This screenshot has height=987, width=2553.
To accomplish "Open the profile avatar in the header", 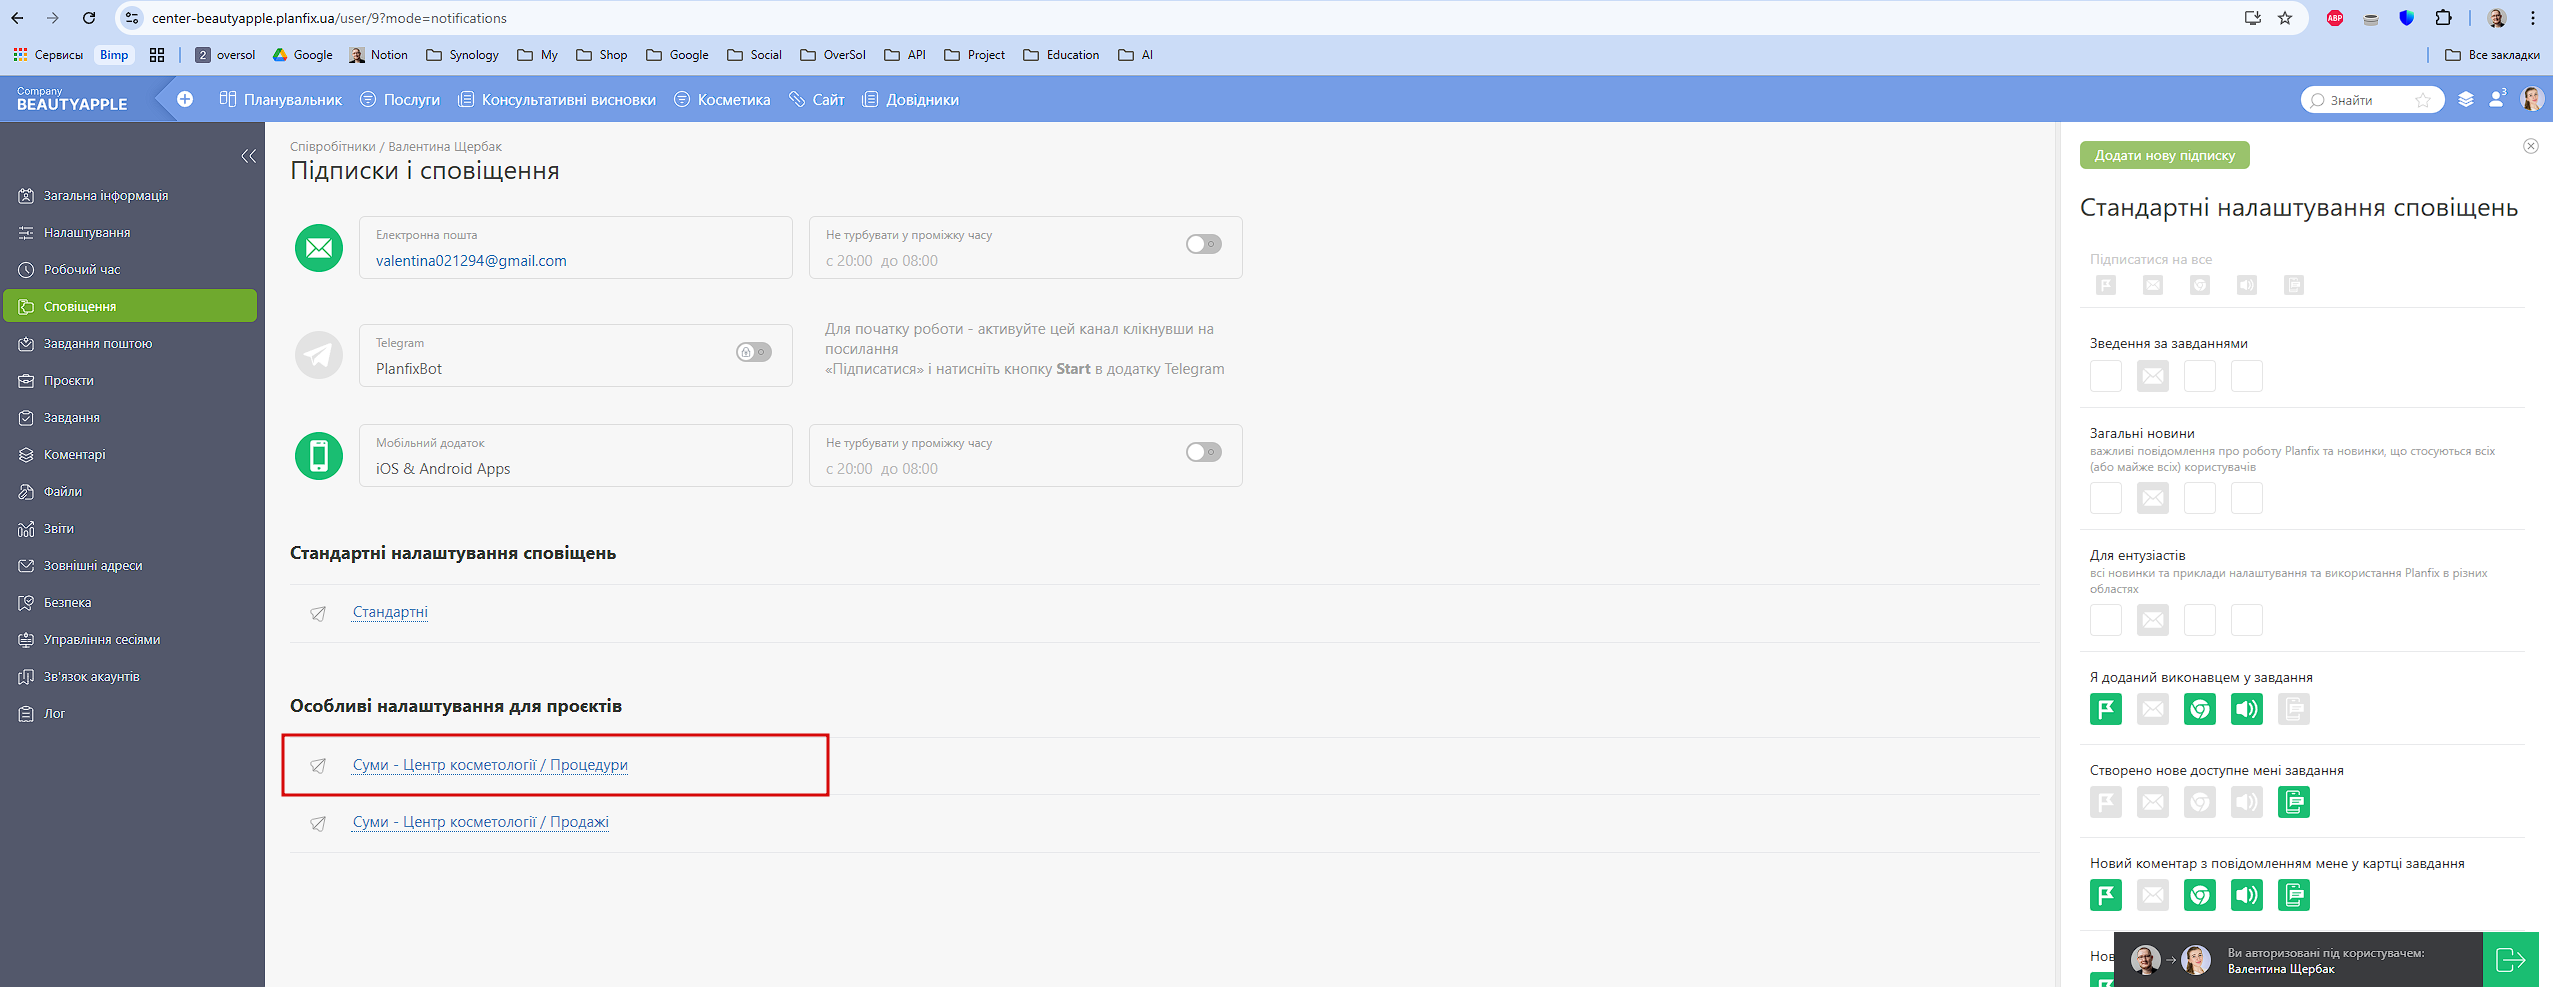I will click(2532, 99).
